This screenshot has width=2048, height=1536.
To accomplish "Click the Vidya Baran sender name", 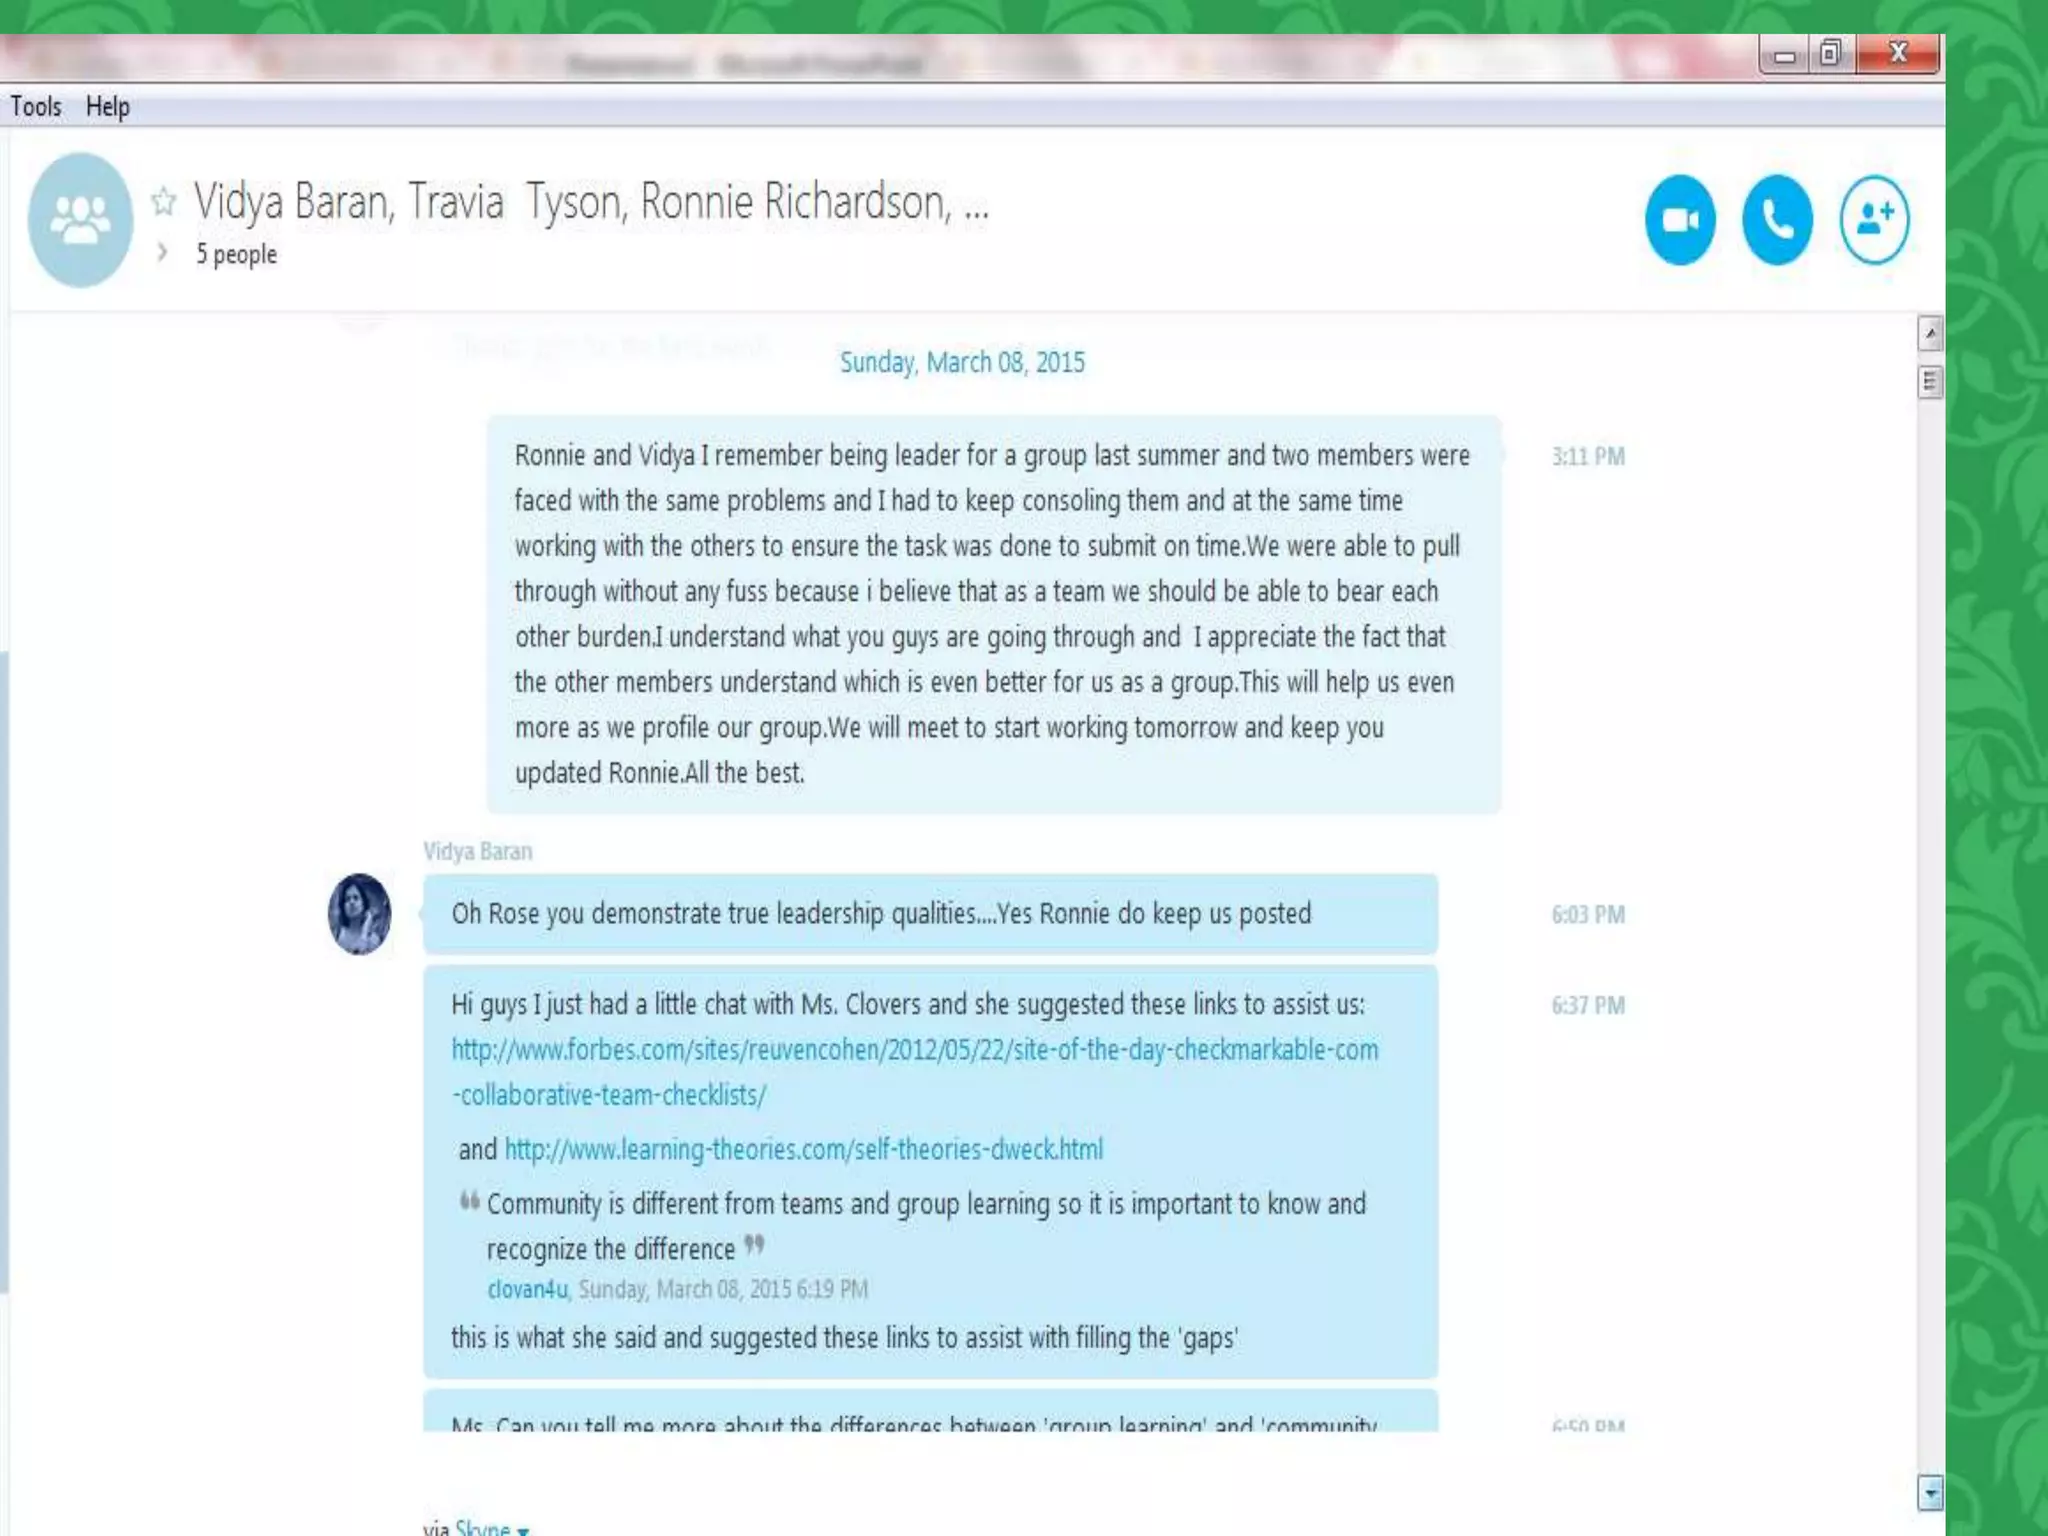I will (x=477, y=851).
